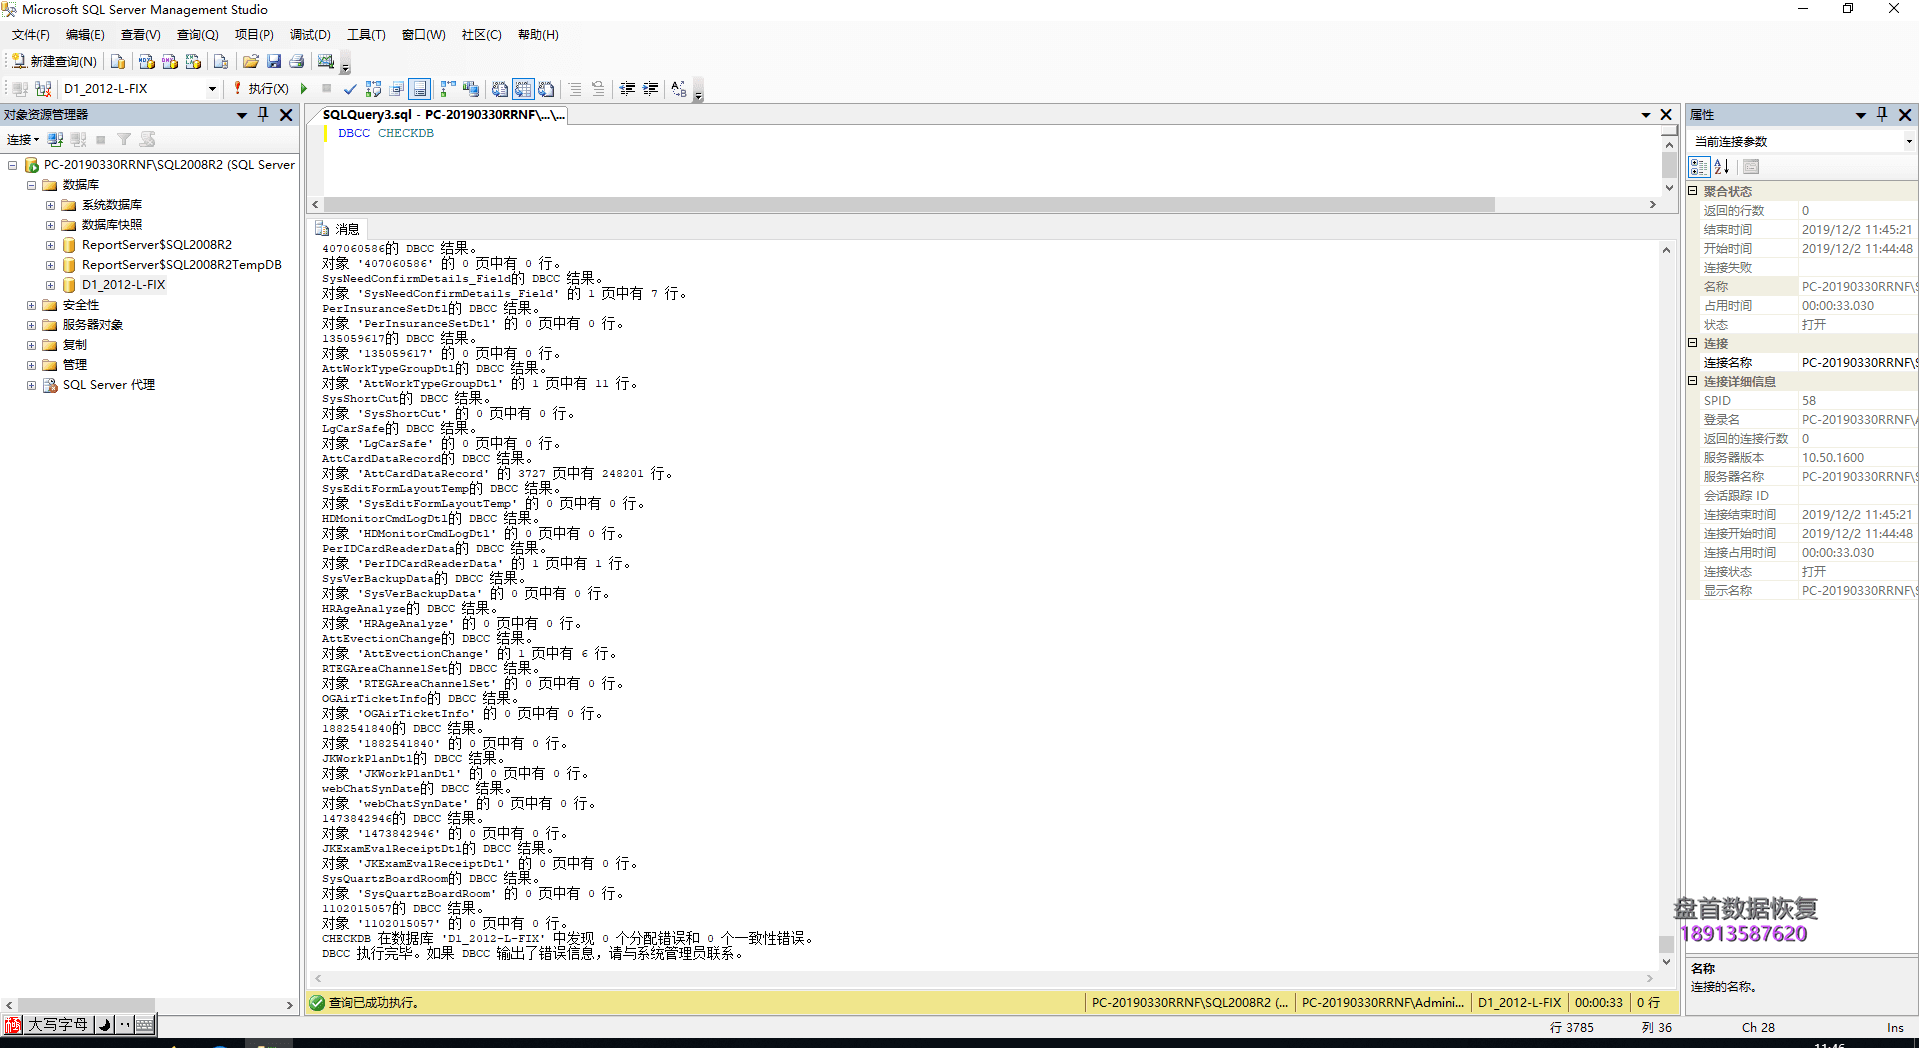Select the SQLQuery3.sql document tab

pyautogui.click(x=443, y=115)
